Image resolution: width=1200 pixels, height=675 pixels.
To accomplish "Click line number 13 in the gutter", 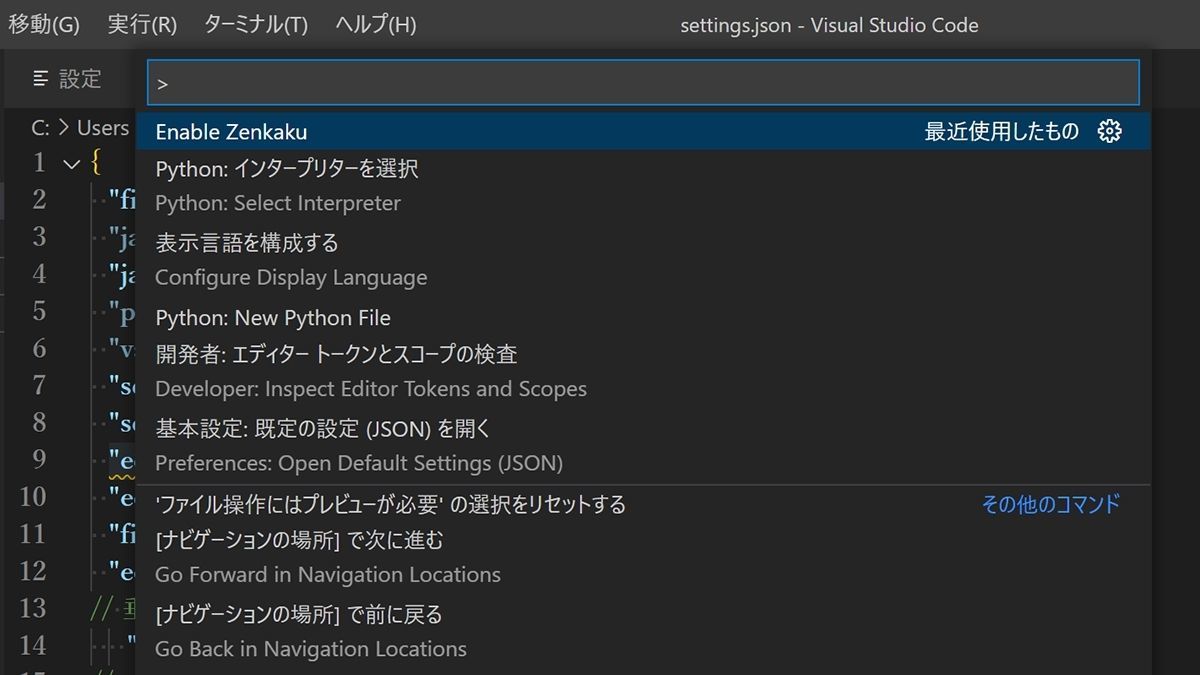I will 33,607.
